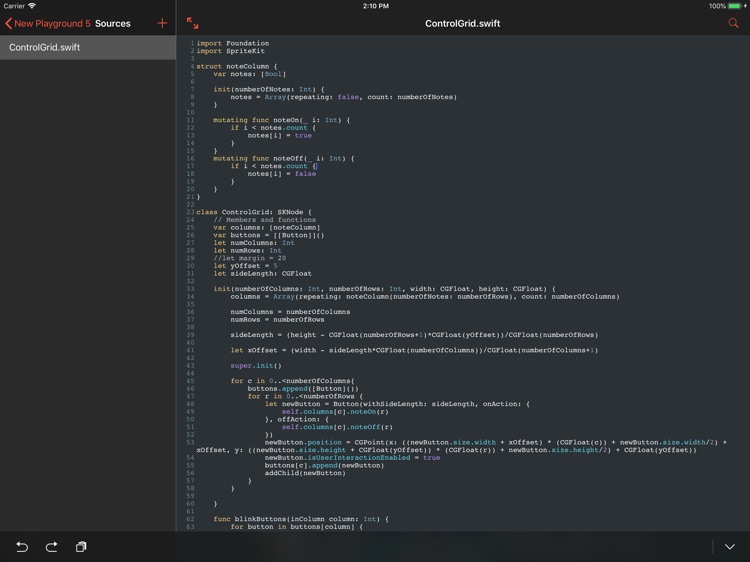The image size is (750, 562).
Task: Click the super.init() call line
Action: pyautogui.click(x=256, y=365)
